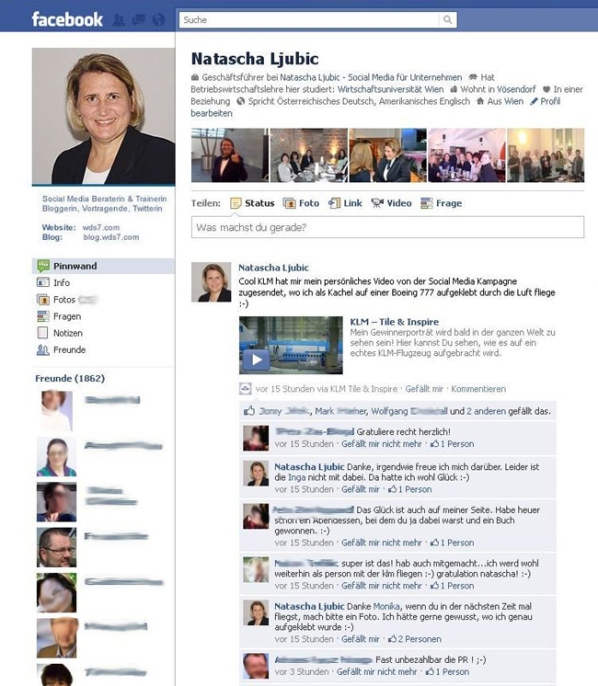Open the messages icon in header
This screenshot has height=686, width=598.
click(x=139, y=20)
